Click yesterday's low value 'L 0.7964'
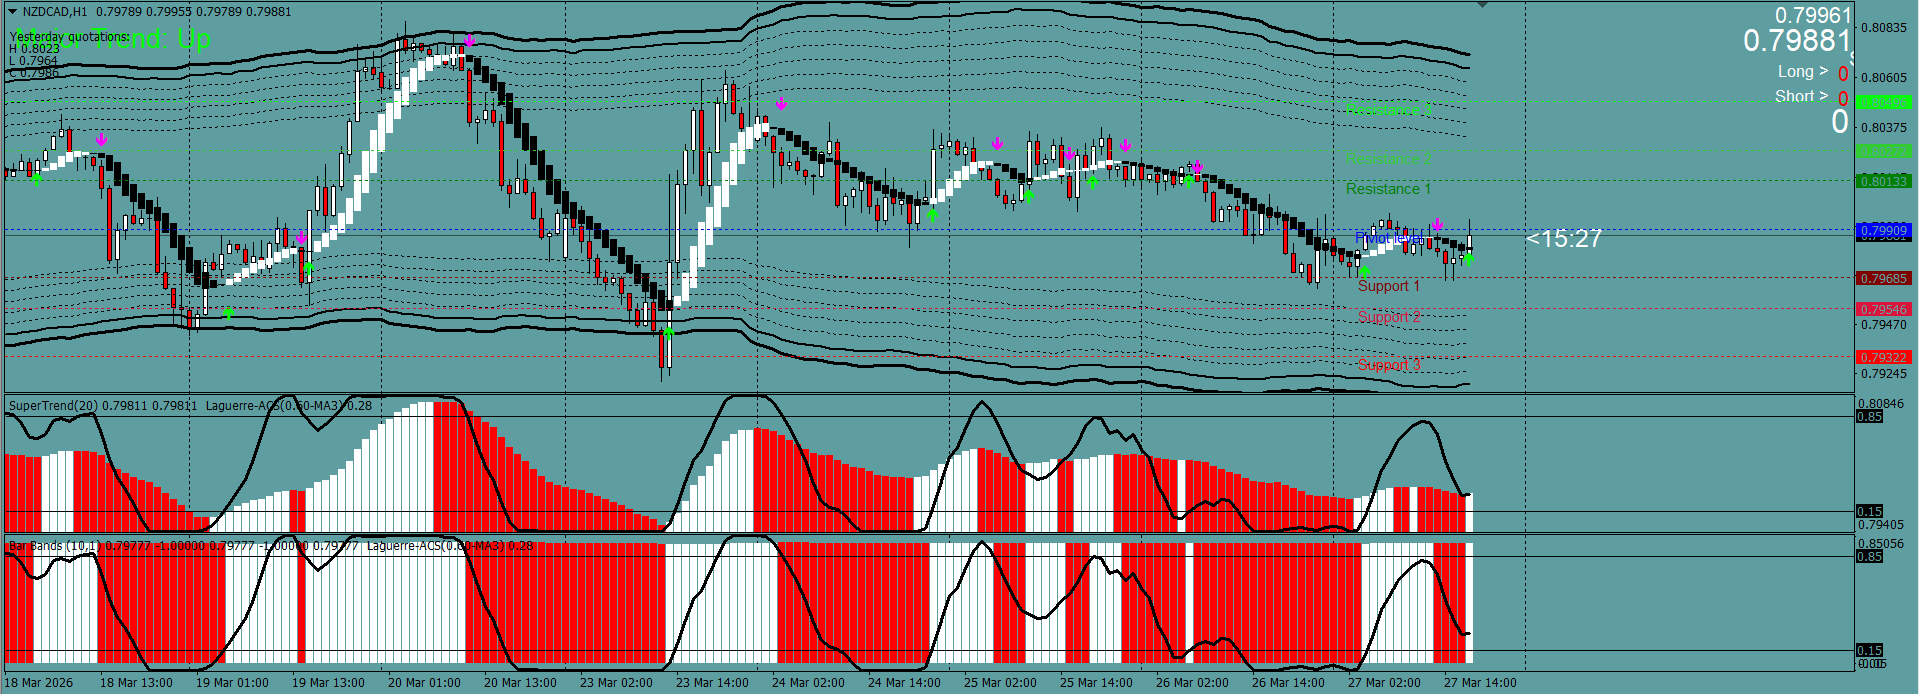1919x694 pixels. click(x=34, y=60)
